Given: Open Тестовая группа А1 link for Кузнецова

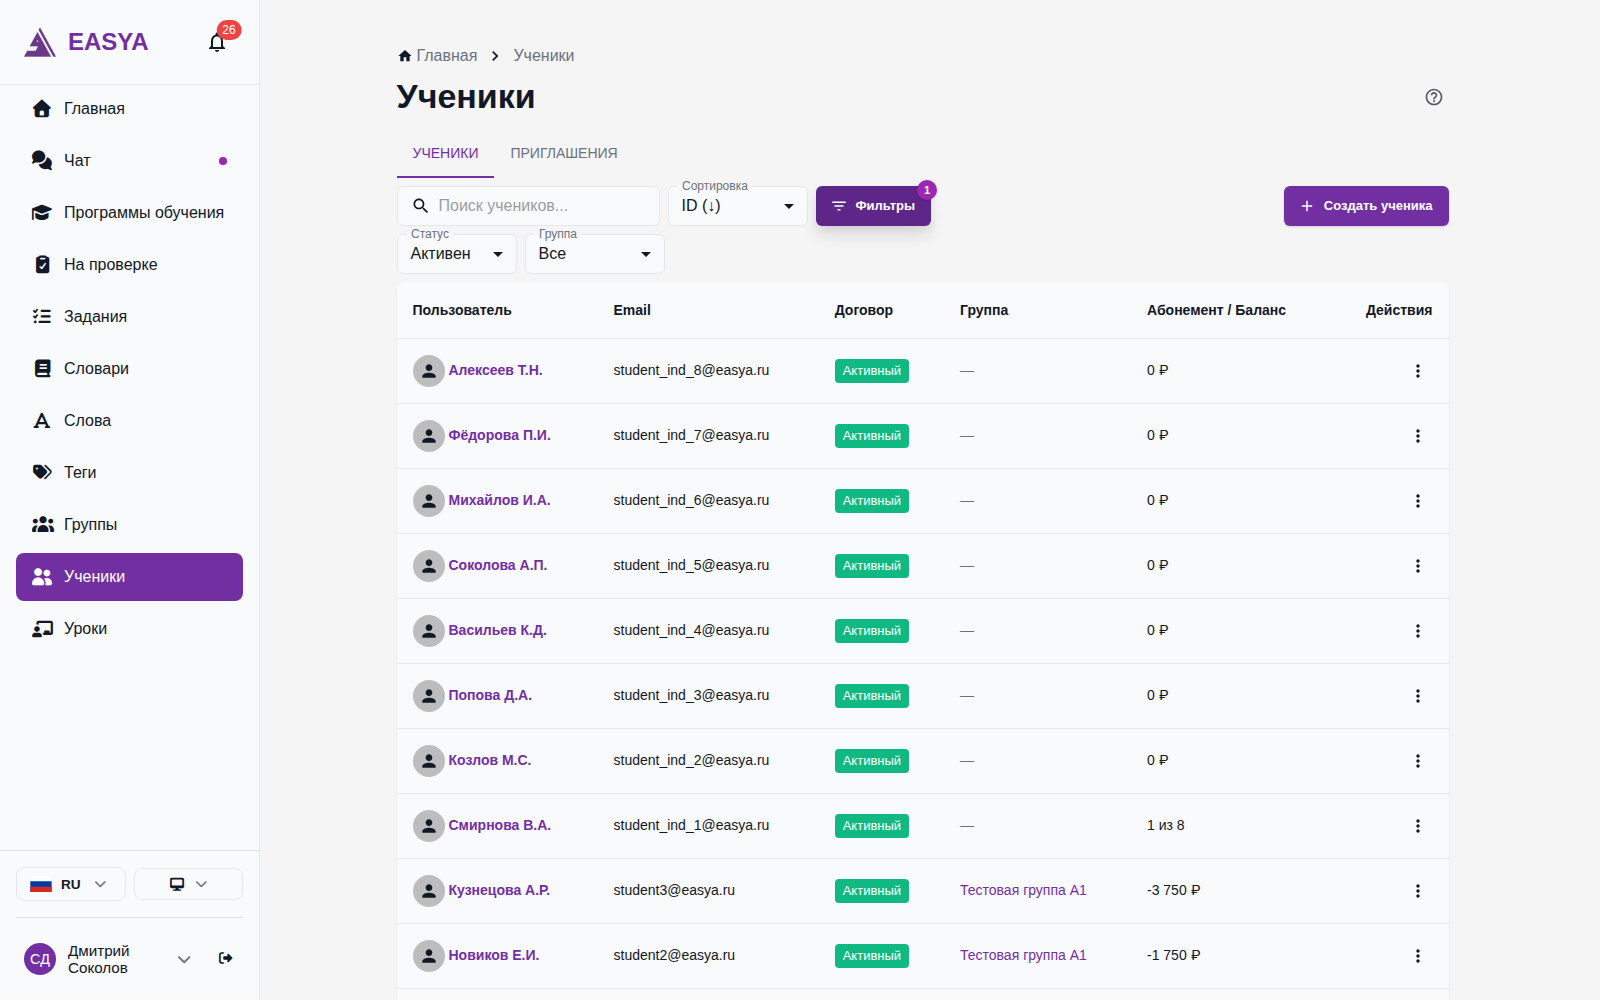Looking at the screenshot, I should click(x=1023, y=891).
